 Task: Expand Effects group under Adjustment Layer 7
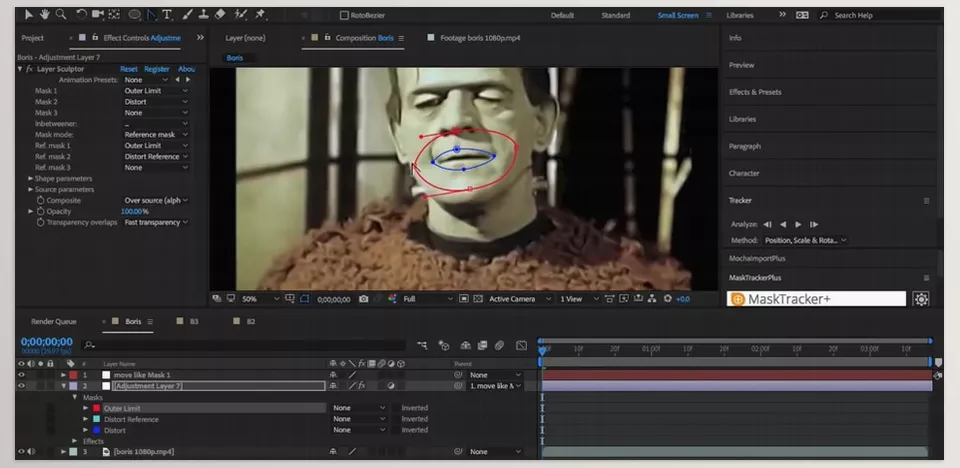pos(75,441)
